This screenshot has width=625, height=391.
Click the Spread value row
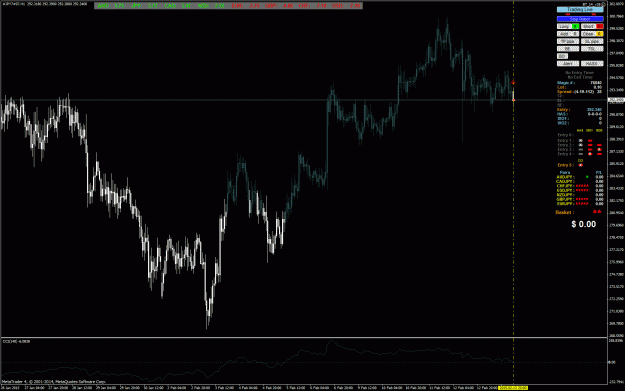click(x=580, y=92)
